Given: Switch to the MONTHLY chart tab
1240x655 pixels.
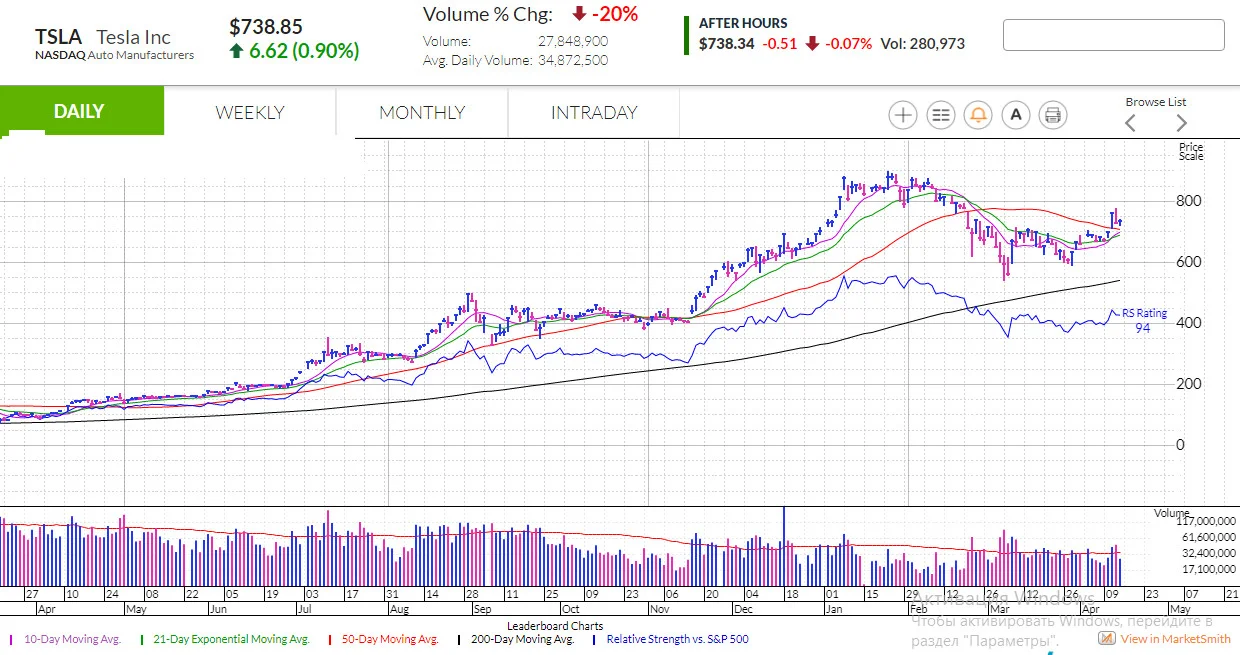Looking at the screenshot, I should pos(422,112).
